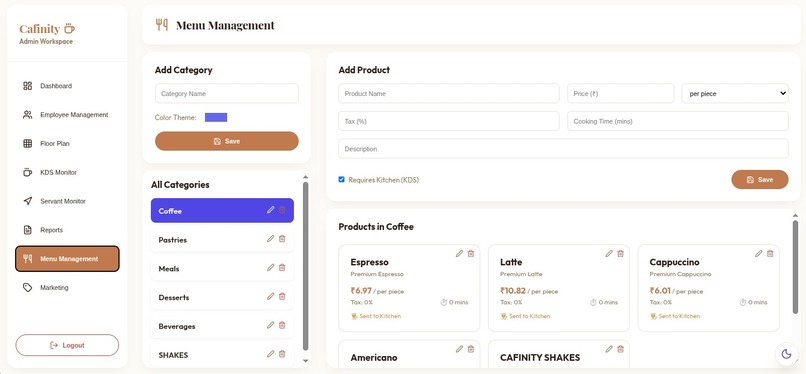This screenshot has width=806, height=374.
Task: Edit the Americano product pencil icon
Action: pyautogui.click(x=459, y=349)
